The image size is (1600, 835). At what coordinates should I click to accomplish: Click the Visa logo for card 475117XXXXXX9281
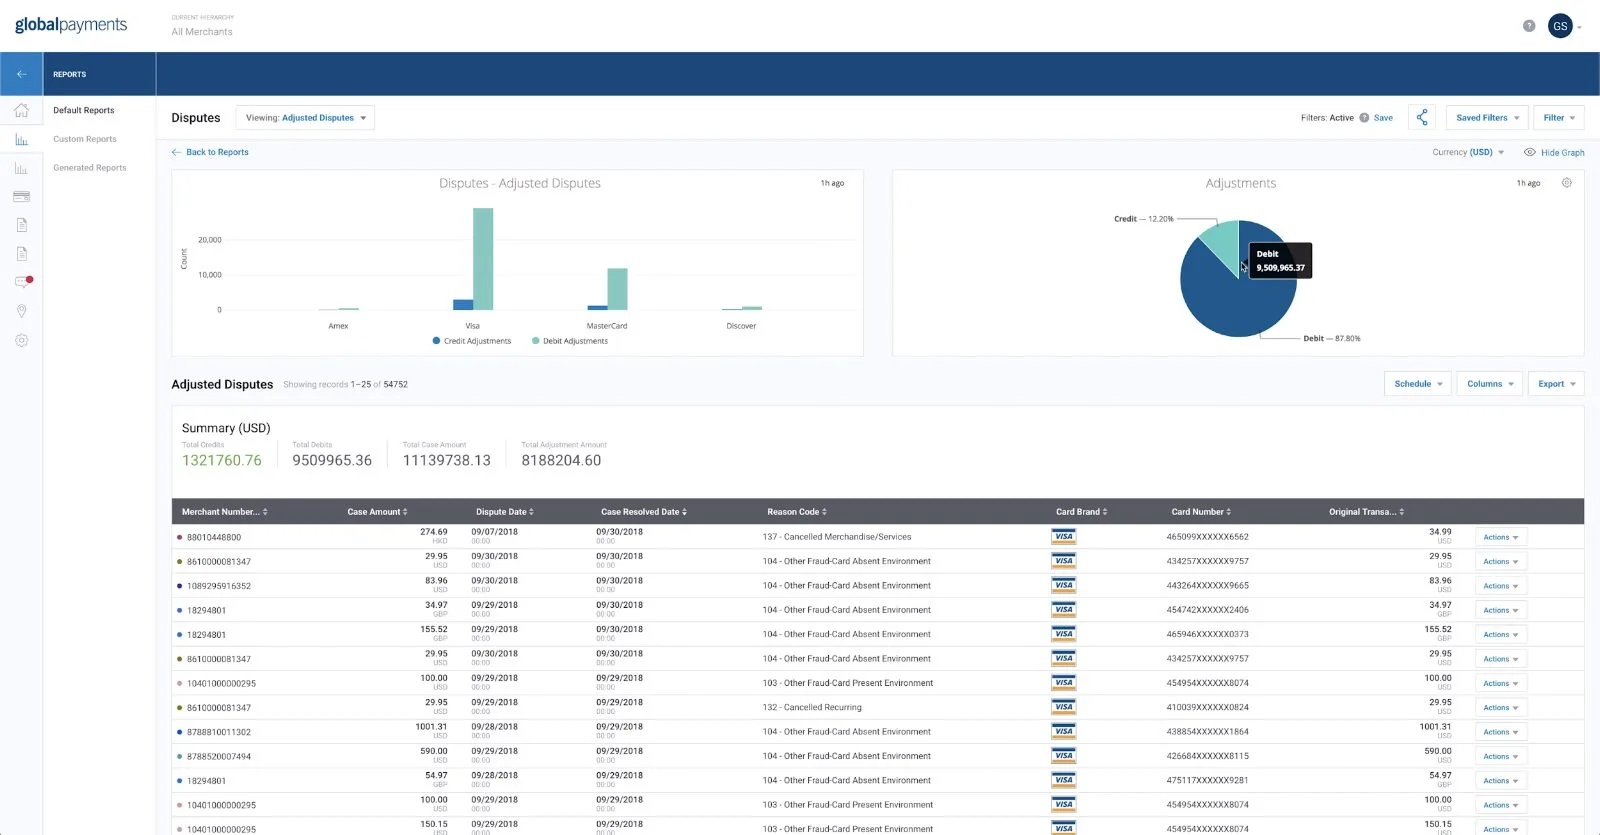(1063, 780)
